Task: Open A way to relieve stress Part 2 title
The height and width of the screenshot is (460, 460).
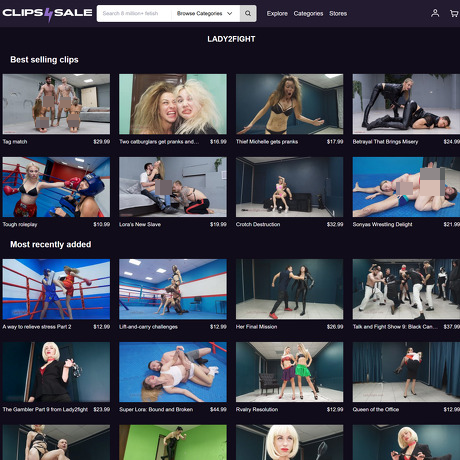Action: coord(37,327)
